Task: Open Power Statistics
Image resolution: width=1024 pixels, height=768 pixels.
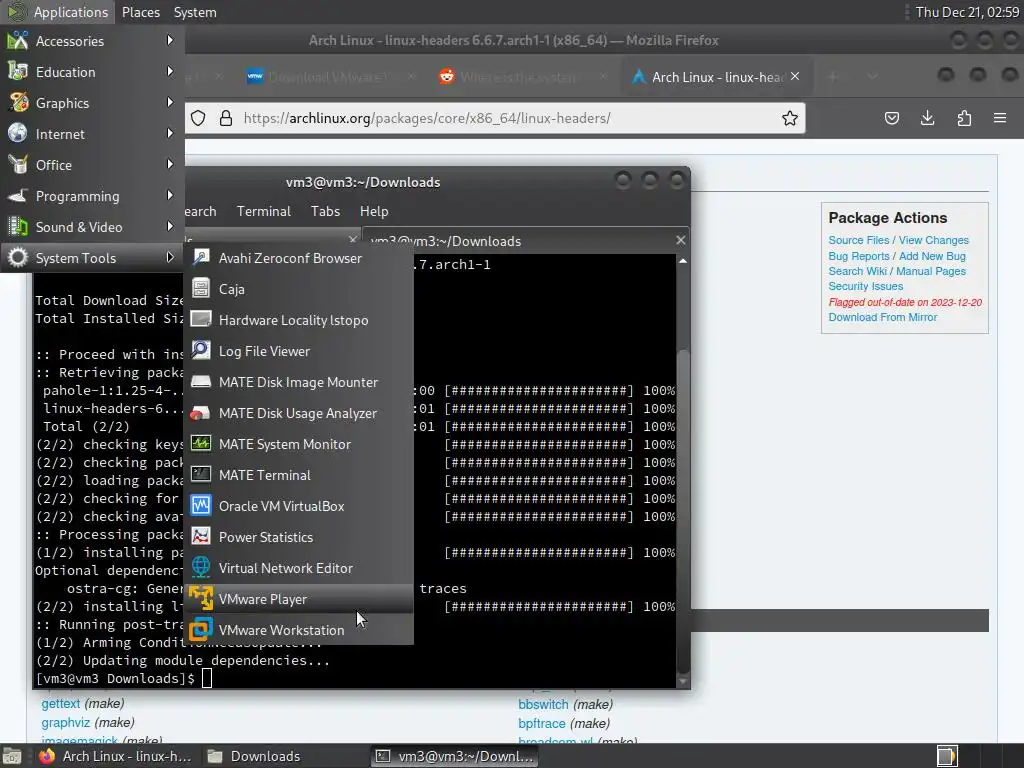Action: pos(298,537)
